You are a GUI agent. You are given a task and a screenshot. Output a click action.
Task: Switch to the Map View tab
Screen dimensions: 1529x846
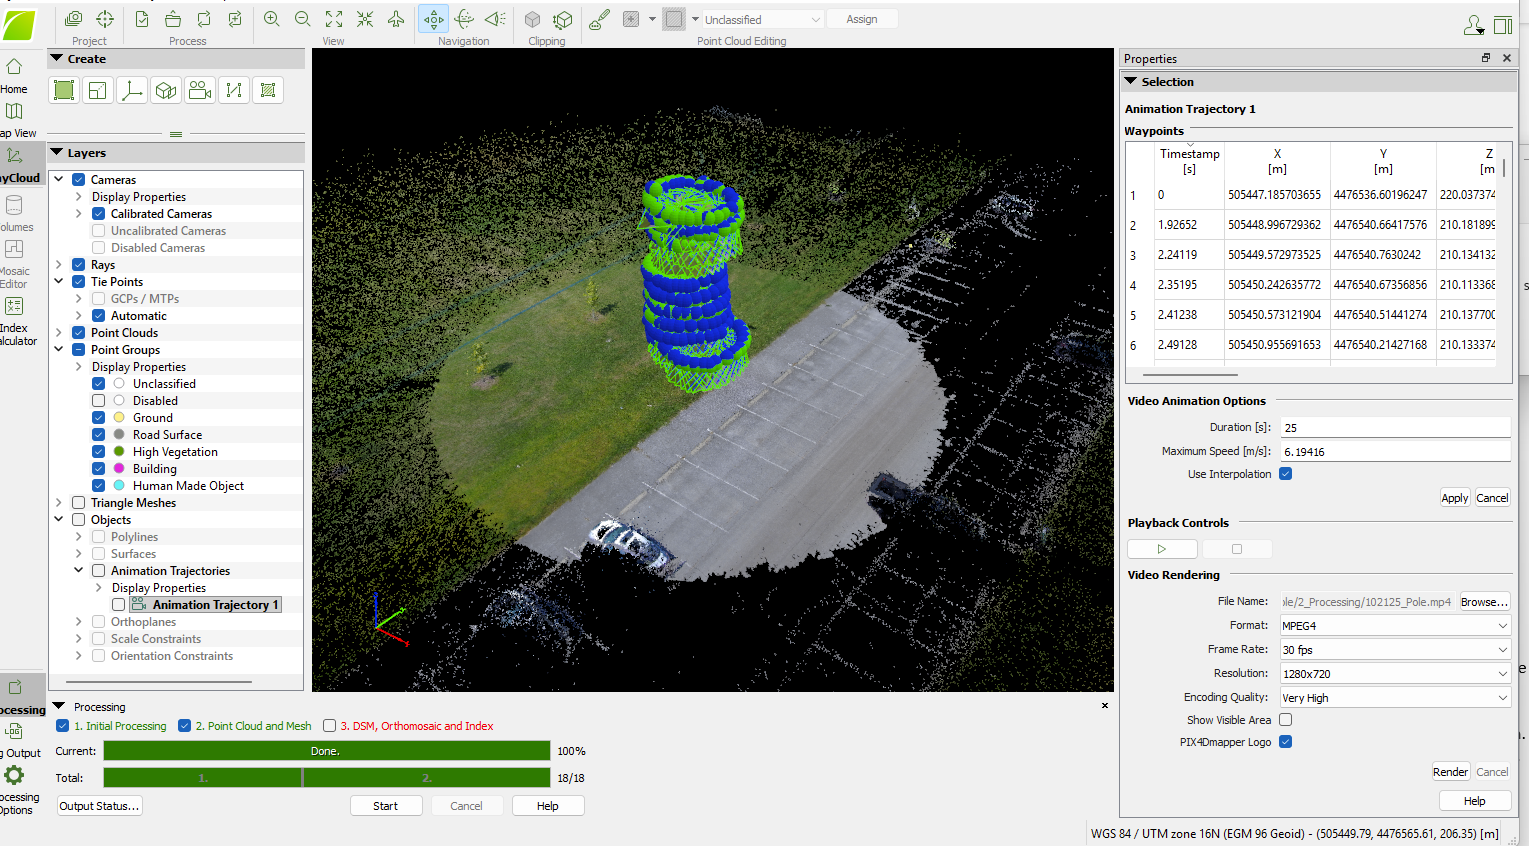click(14, 112)
